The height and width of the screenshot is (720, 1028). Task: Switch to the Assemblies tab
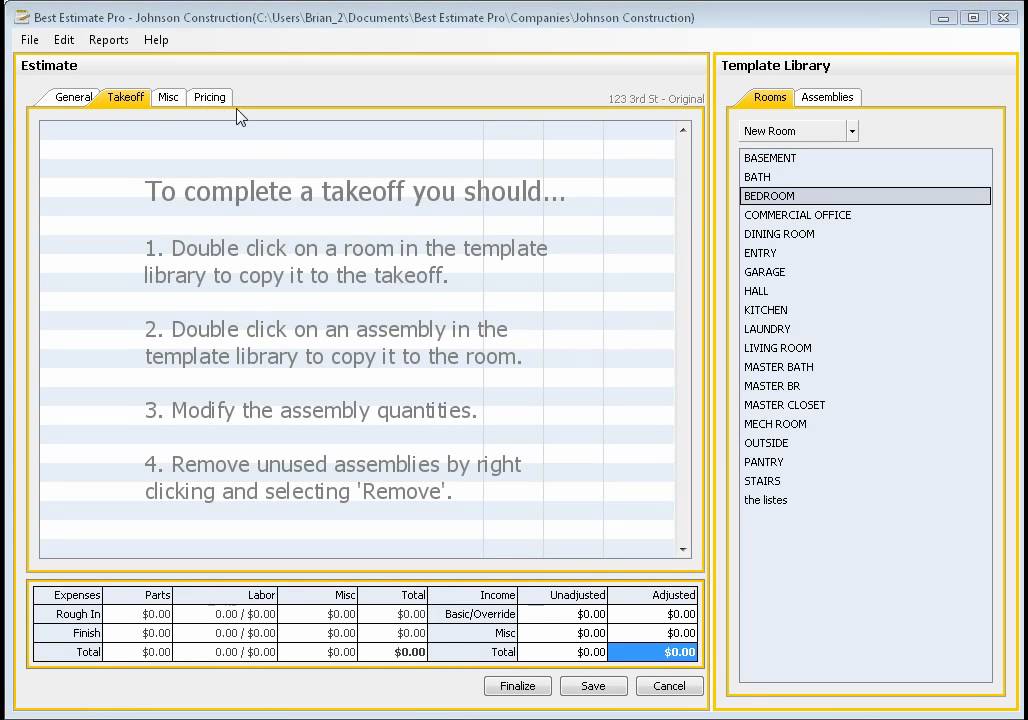827,97
